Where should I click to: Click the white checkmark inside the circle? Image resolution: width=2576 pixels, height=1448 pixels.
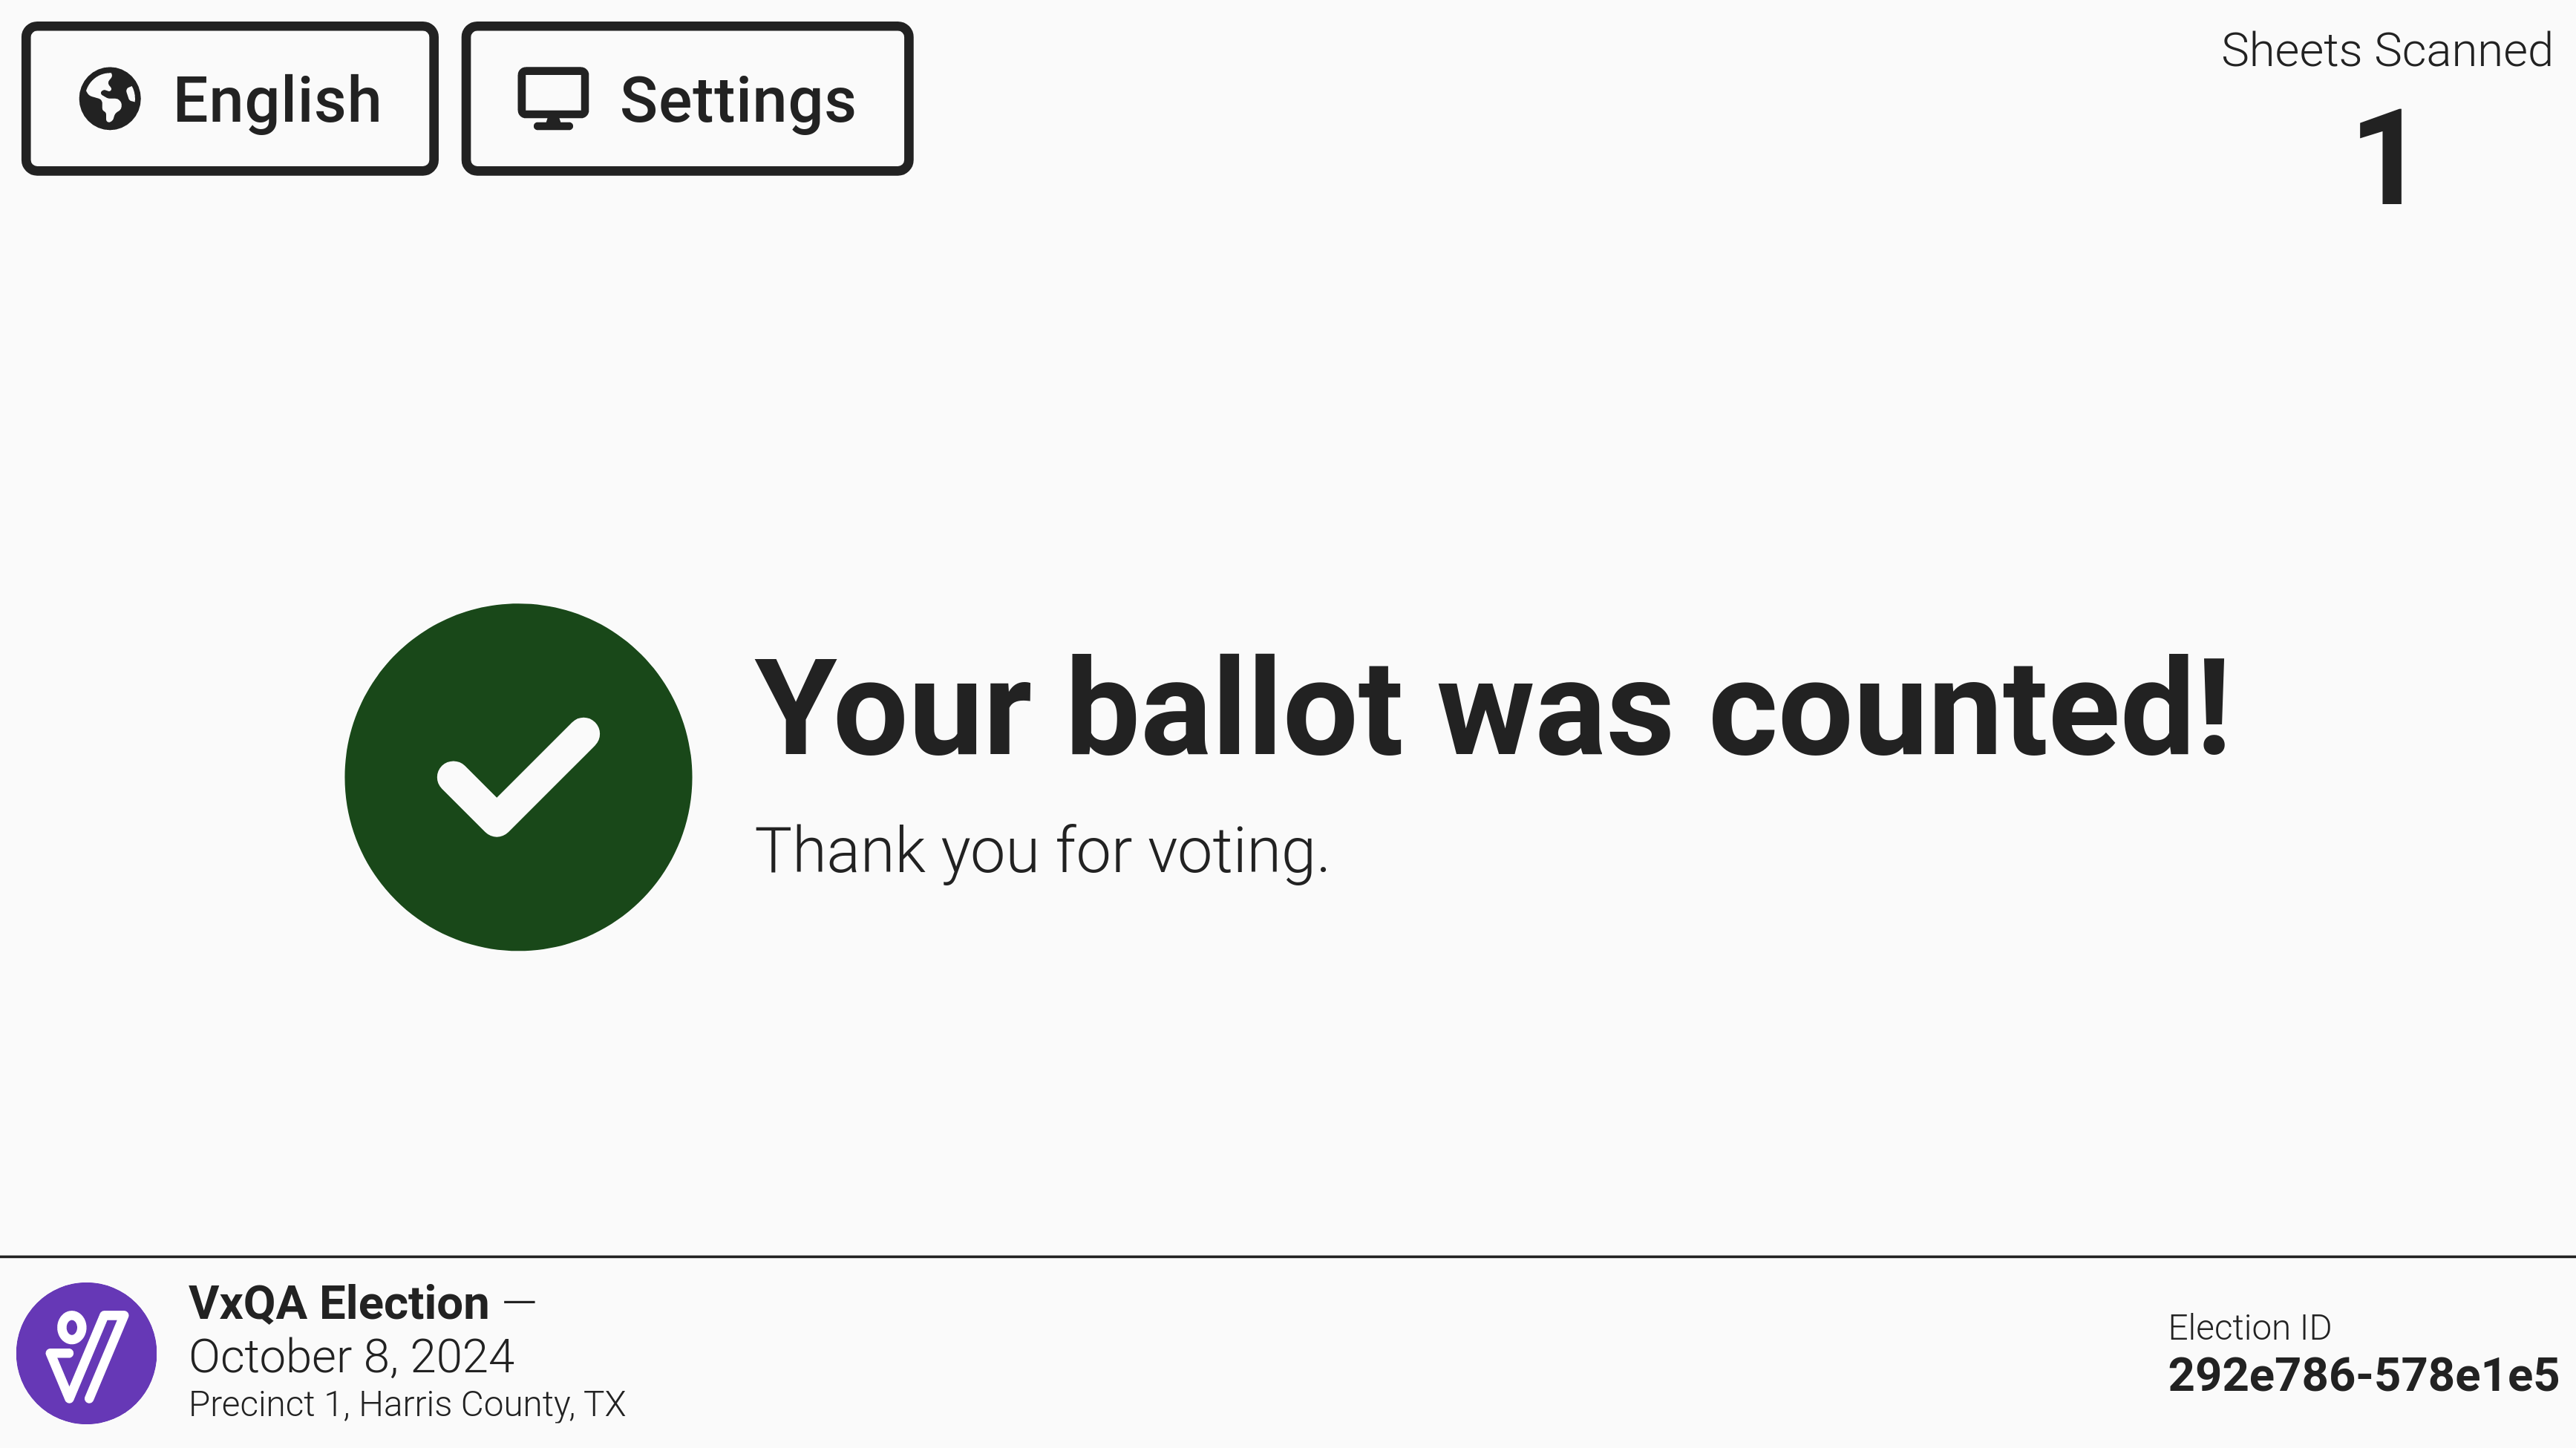[518, 777]
